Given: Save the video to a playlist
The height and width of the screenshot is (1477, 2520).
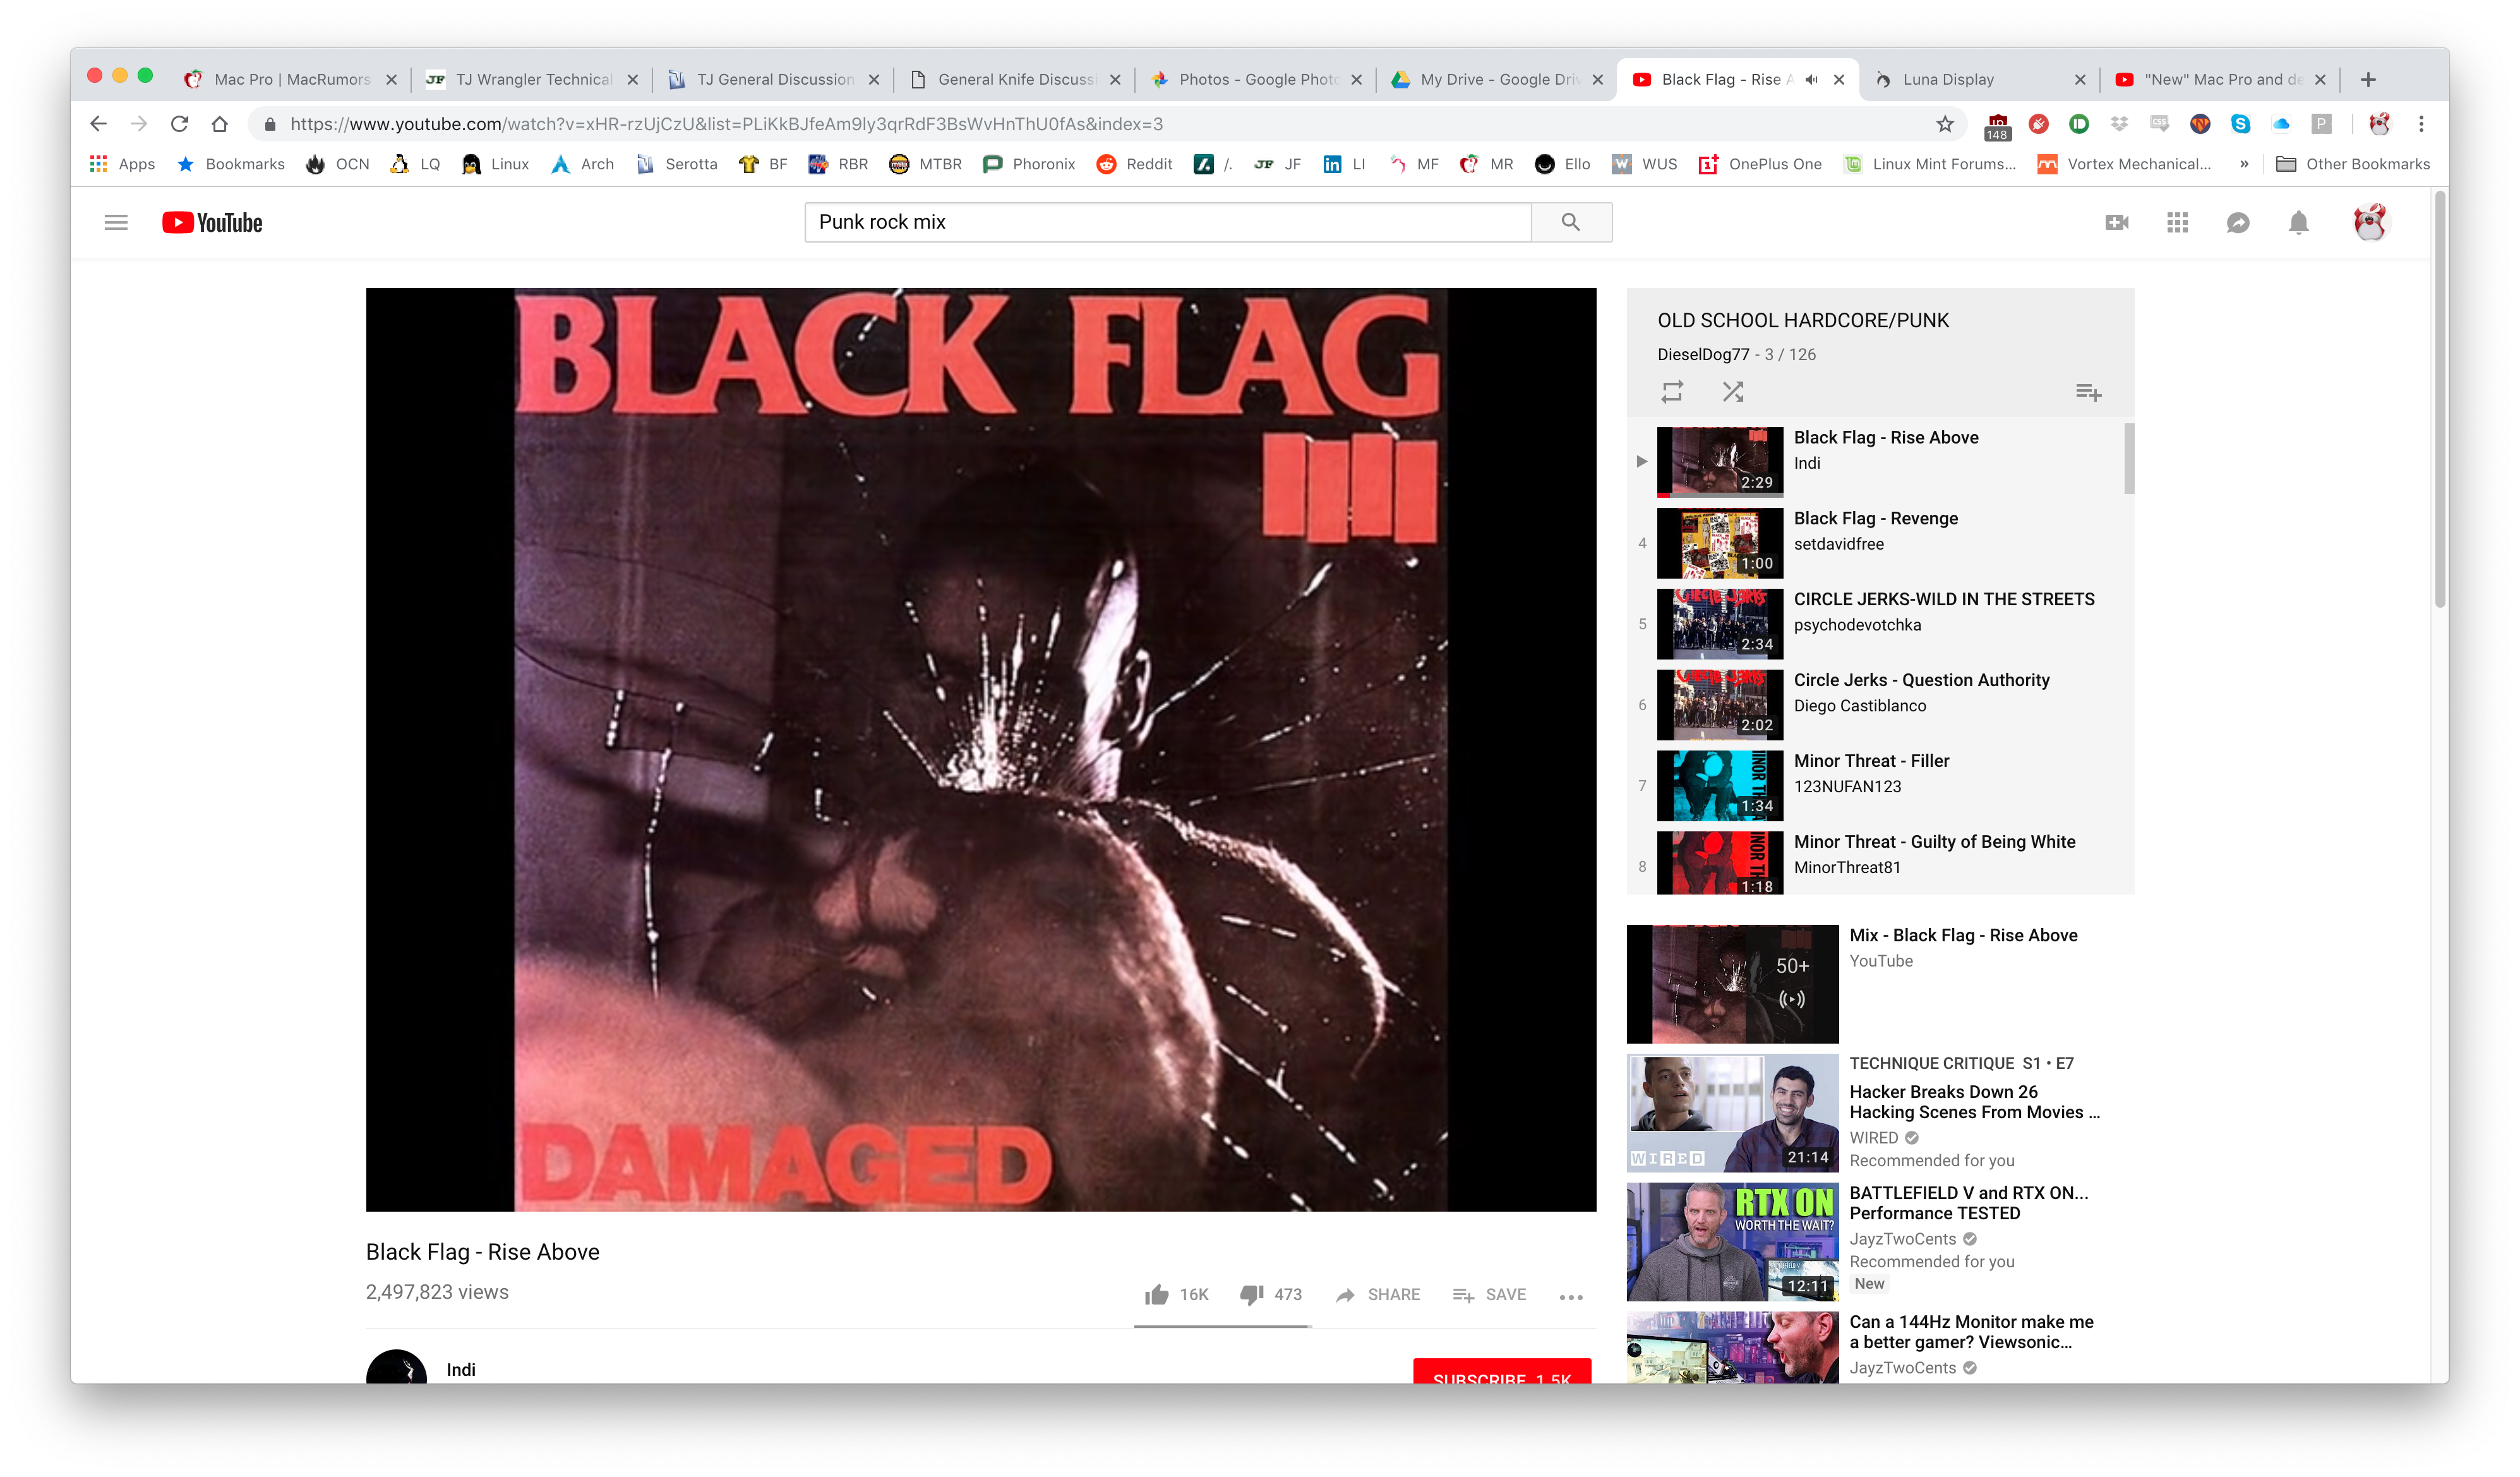Looking at the screenshot, I should coord(1489,1295).
